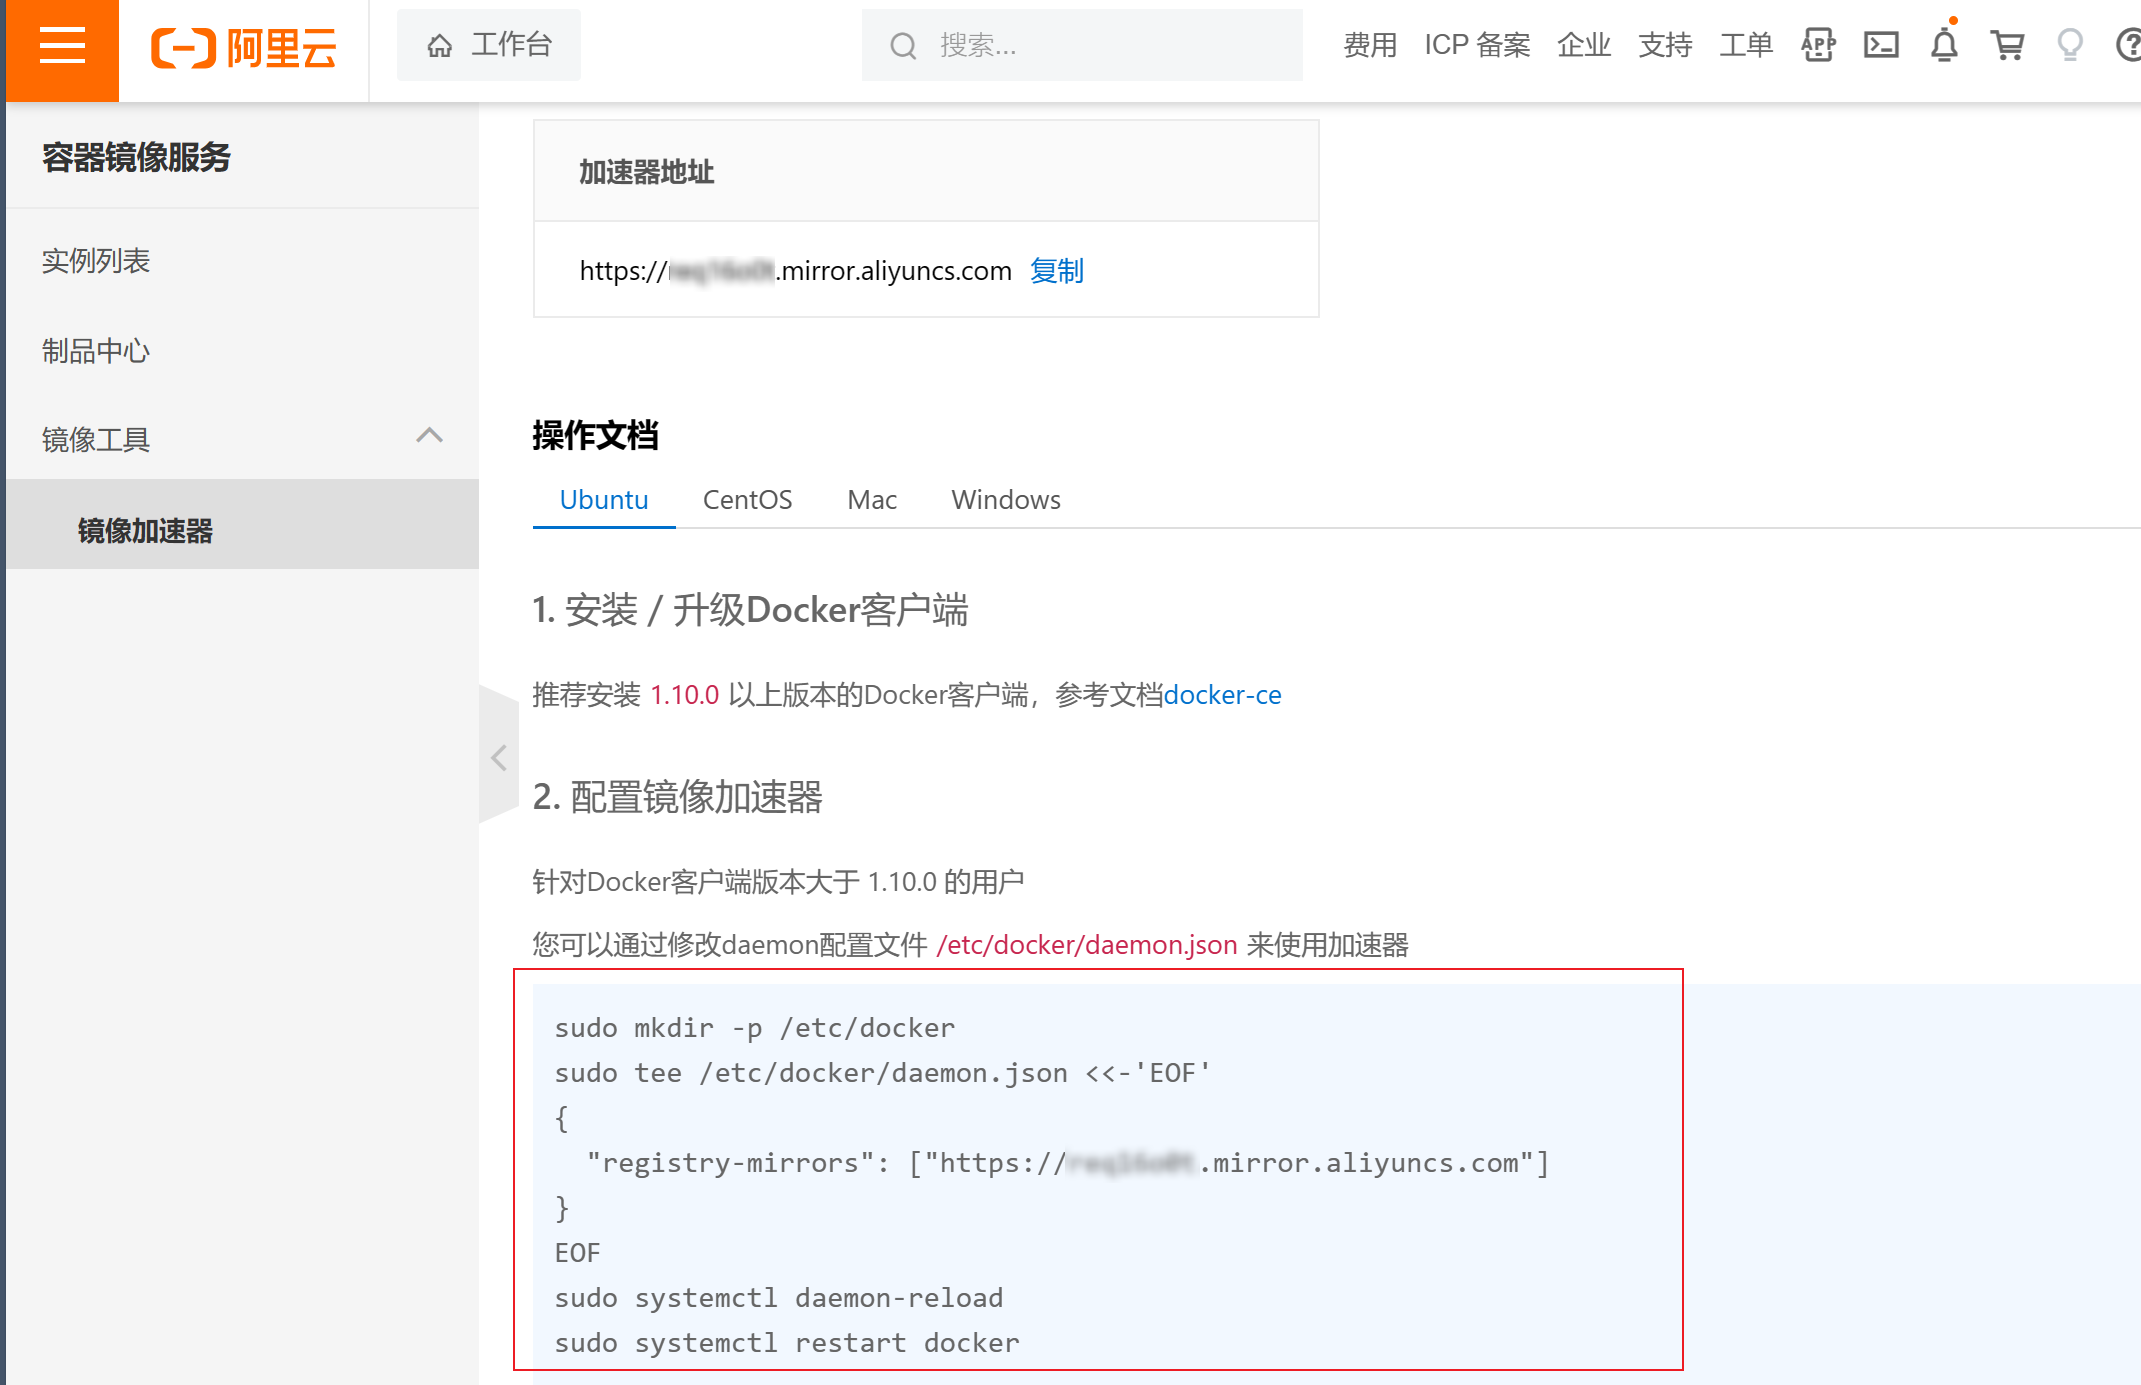Open the notifications bell
This screenshot has width=2141, height=1385.
(1943, 45)
